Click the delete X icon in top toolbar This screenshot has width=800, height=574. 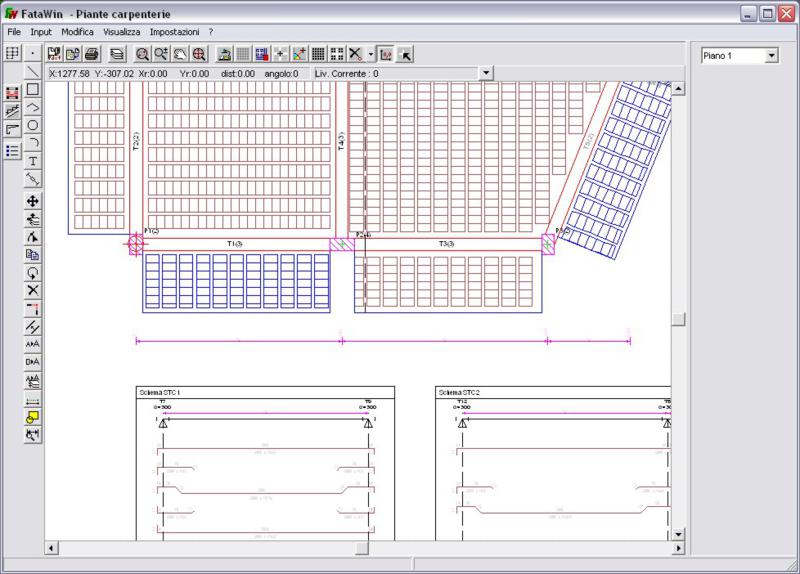coord(356,54)
